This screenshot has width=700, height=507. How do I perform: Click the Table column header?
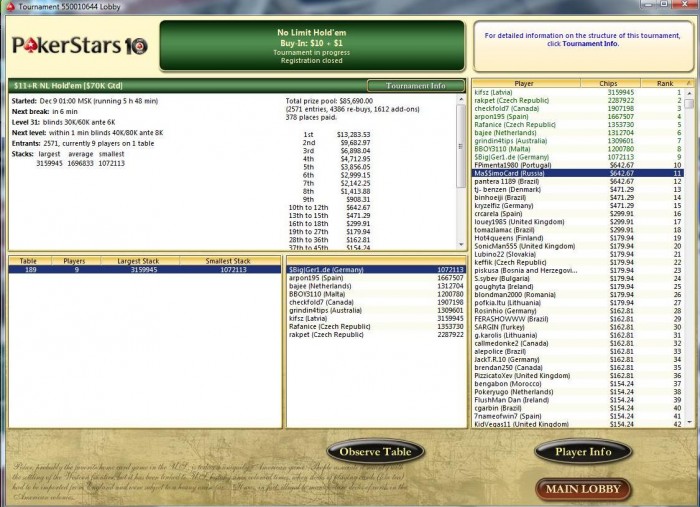pos(30,261)
